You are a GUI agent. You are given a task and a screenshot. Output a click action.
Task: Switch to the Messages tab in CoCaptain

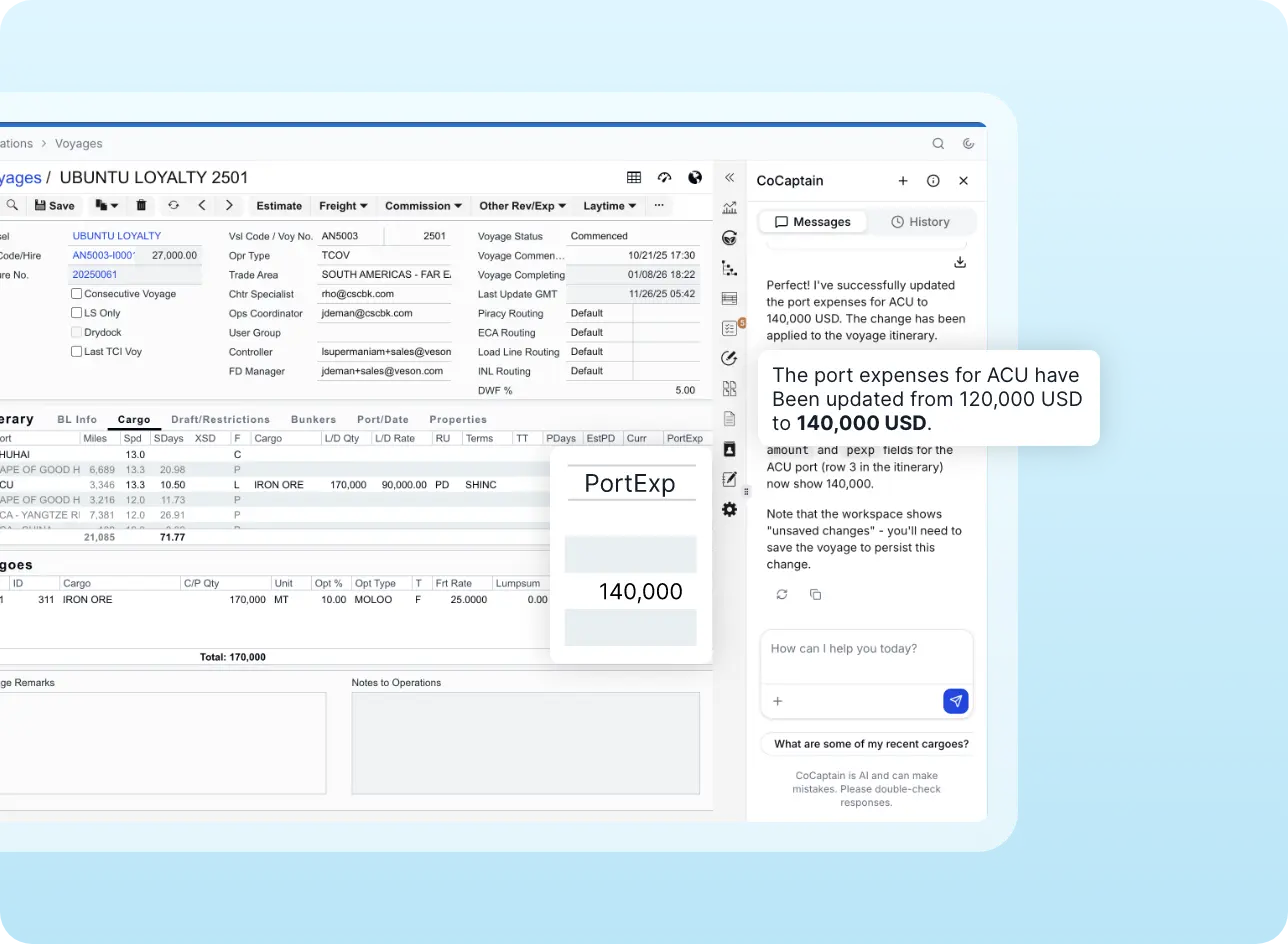pyautogui.click(x=812, y=222)
